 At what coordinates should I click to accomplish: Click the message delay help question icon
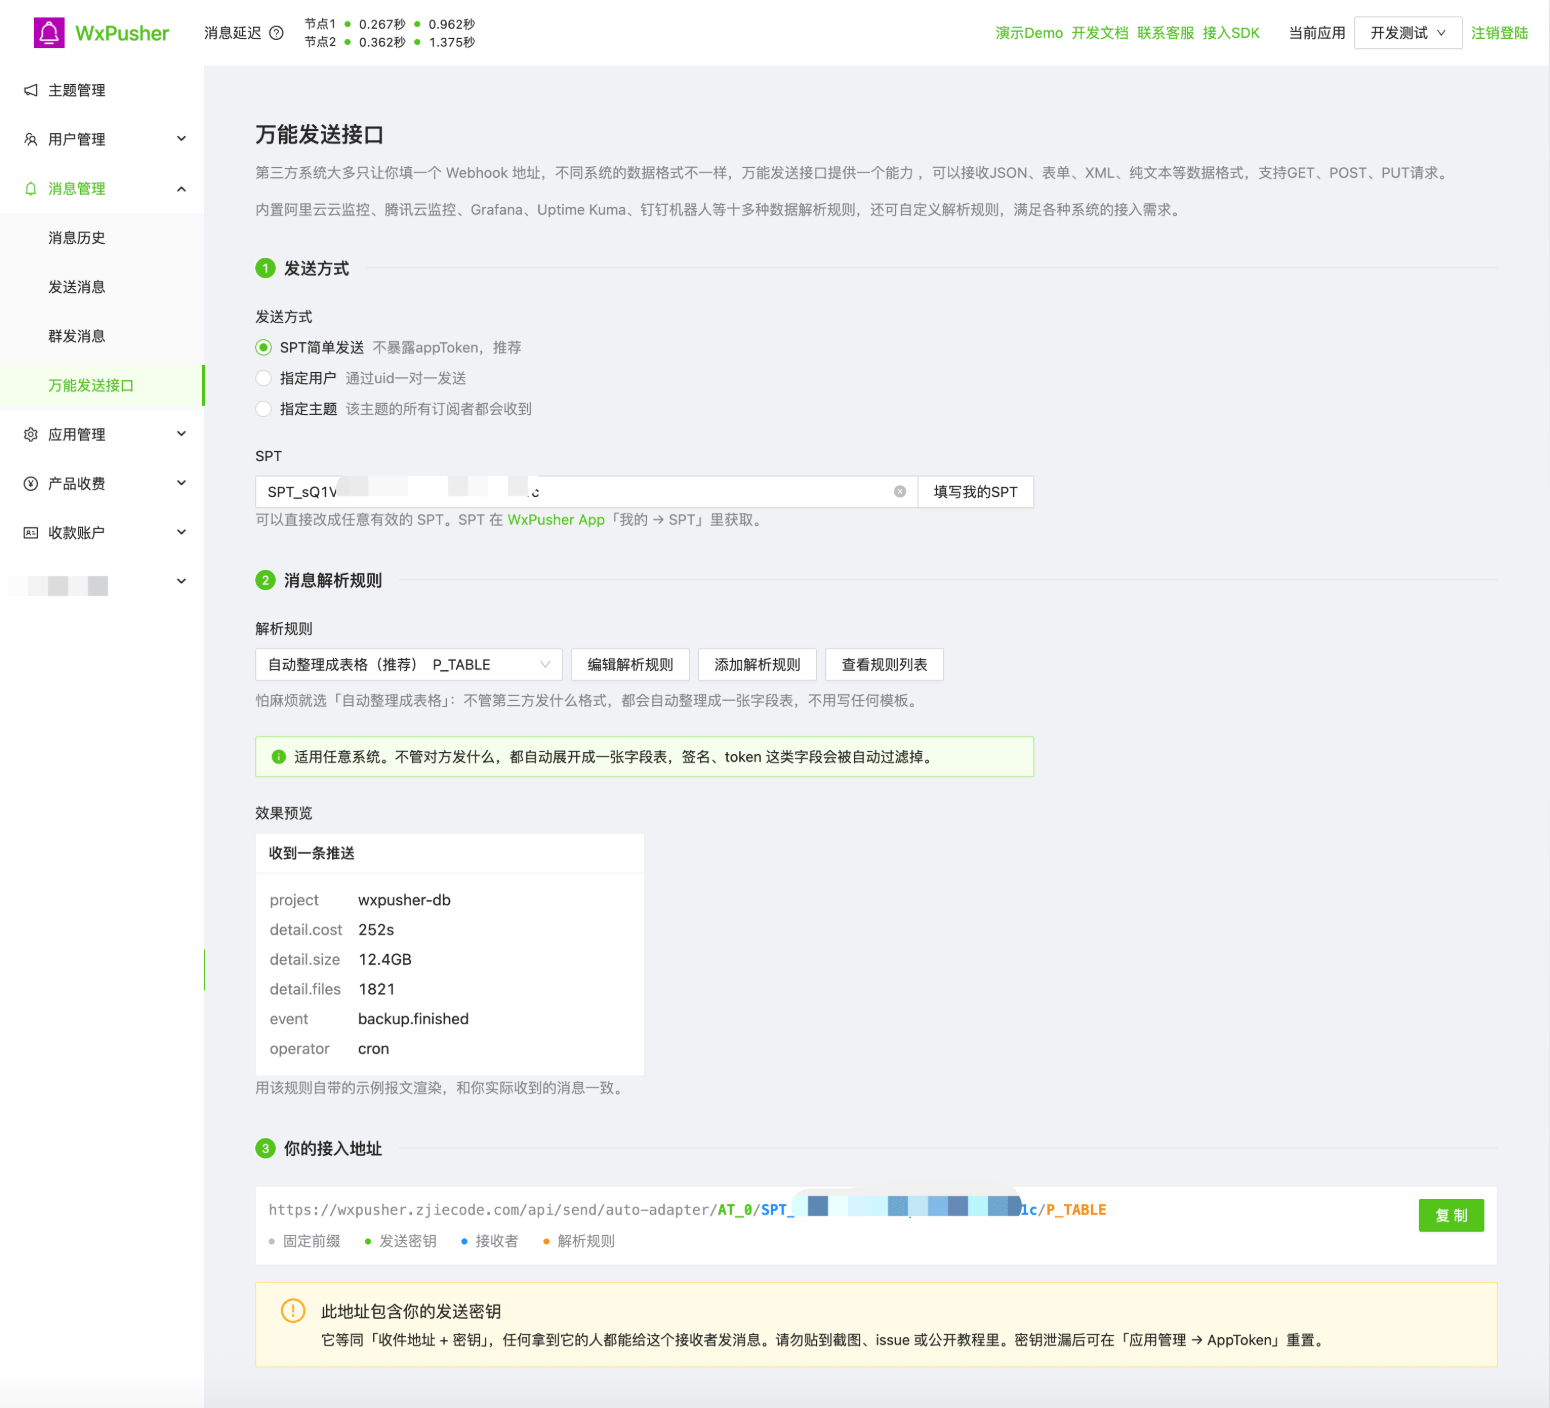coord(277,33)
